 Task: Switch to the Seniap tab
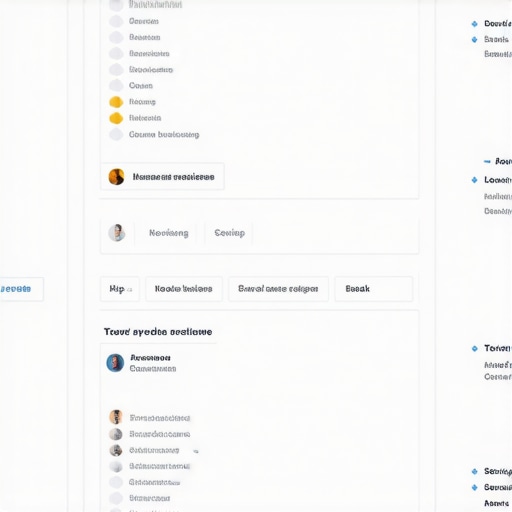click(230, 233)
